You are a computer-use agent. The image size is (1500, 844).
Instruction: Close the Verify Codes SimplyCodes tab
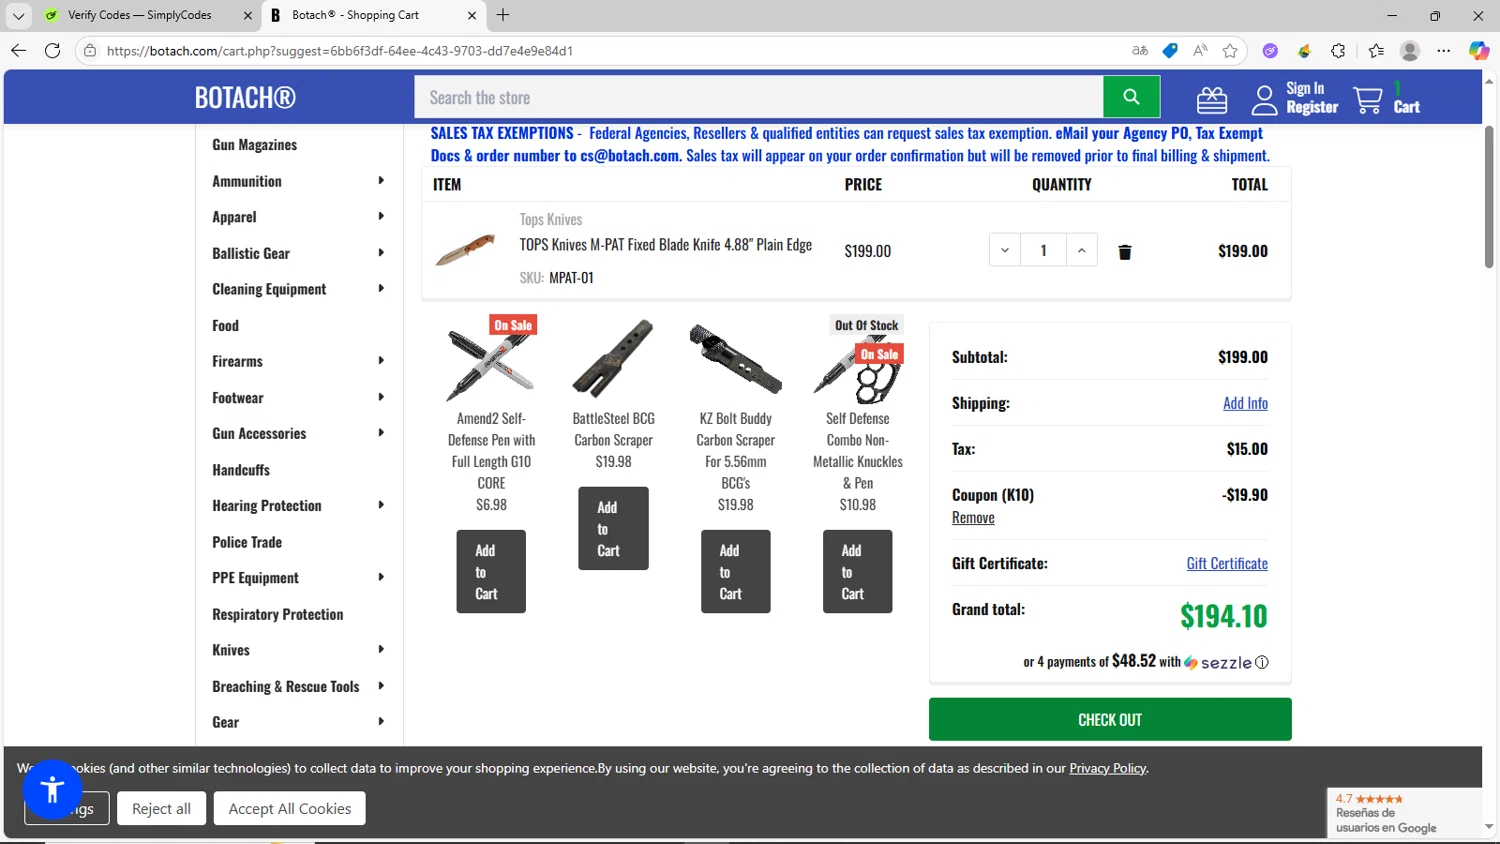(248, 15)
